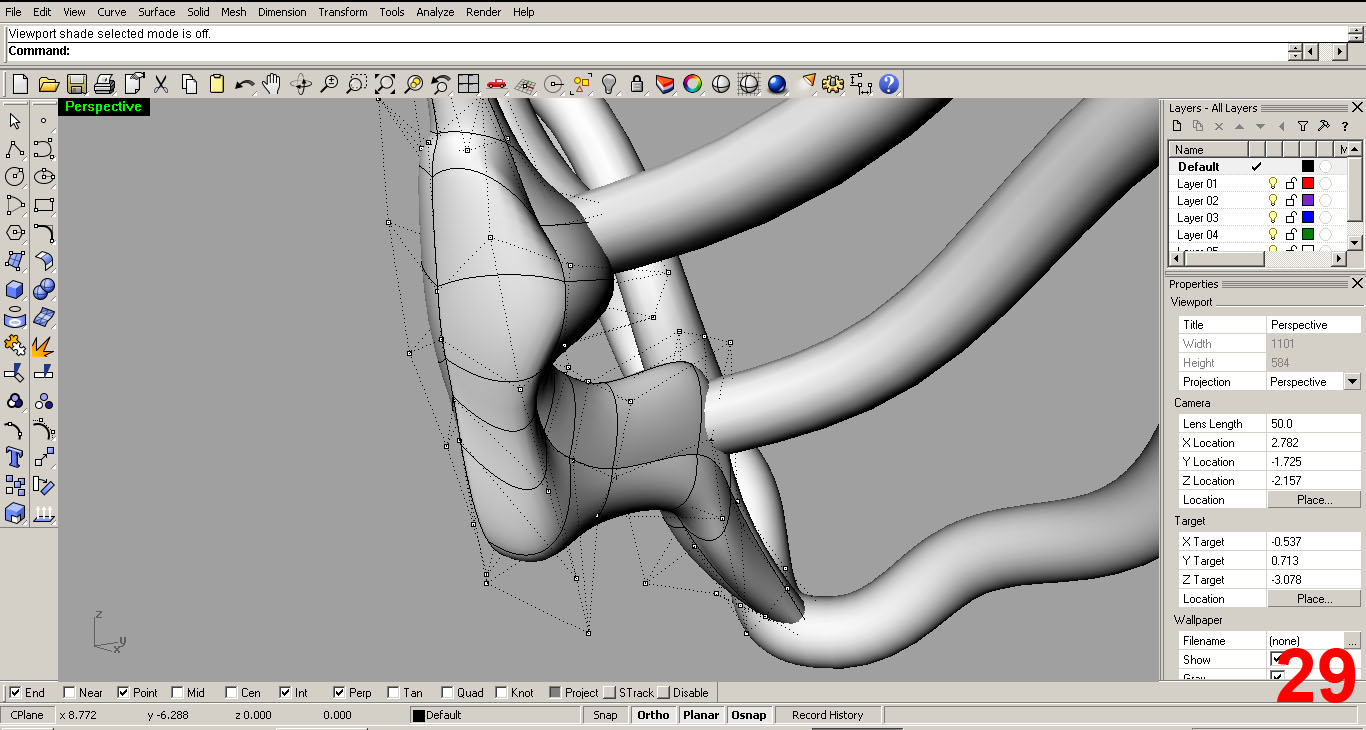
Task: Create a new document from toolbar
Action: coord(19,84)
